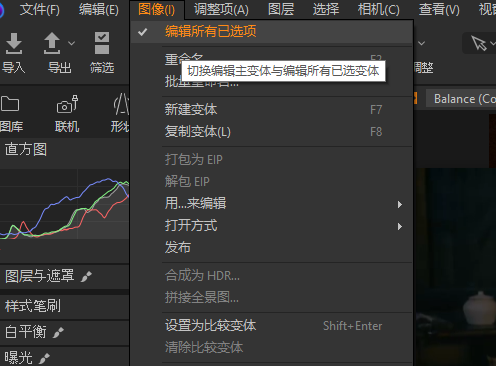The width and height of the screenshot is (496, 366).
Task: Select the Balance (Co... viewer tab
Action: (461, 99)
